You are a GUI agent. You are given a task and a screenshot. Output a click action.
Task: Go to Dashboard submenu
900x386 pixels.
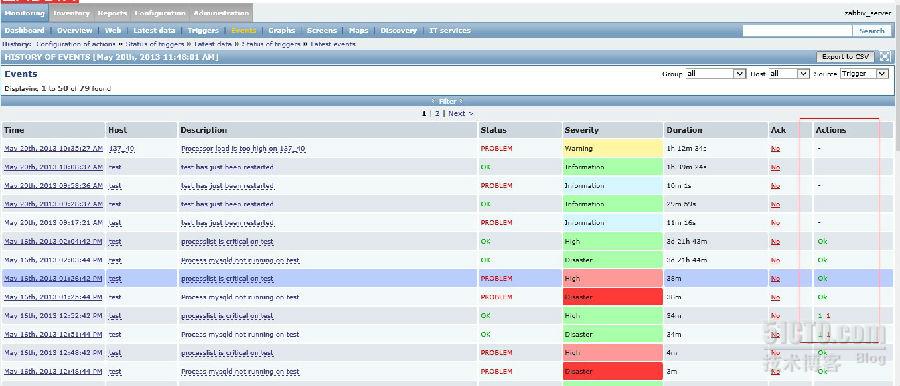25,30
